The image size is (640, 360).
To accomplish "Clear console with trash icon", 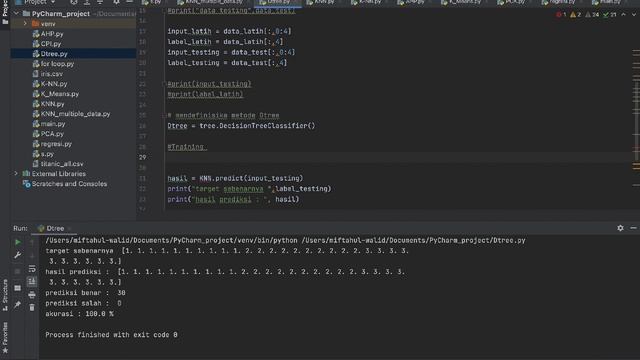I will [32, 307].
